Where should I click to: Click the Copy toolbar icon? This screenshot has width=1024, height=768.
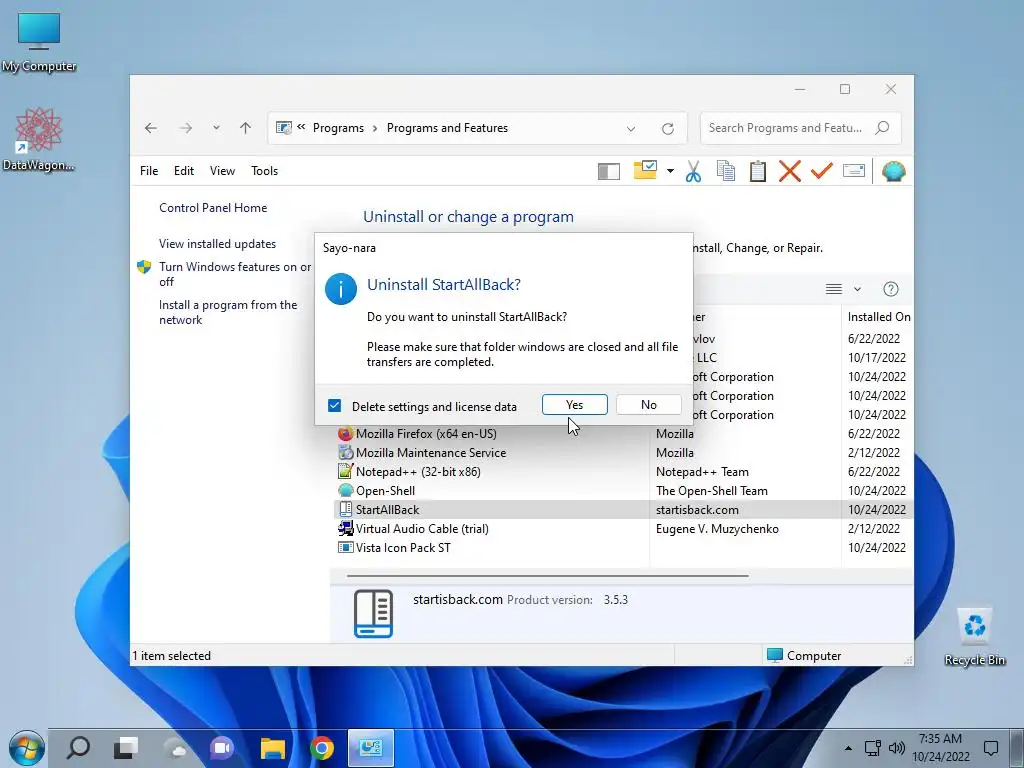(x=726, y=171)
